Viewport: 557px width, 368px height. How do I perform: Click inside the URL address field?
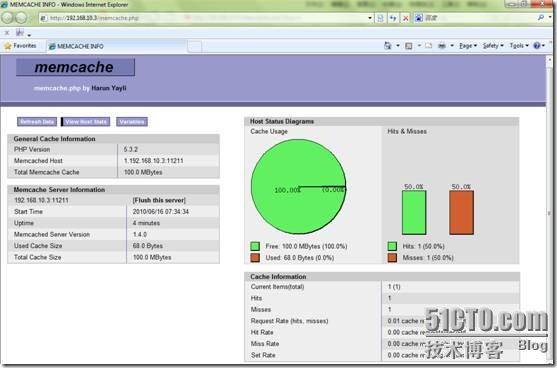206,18
